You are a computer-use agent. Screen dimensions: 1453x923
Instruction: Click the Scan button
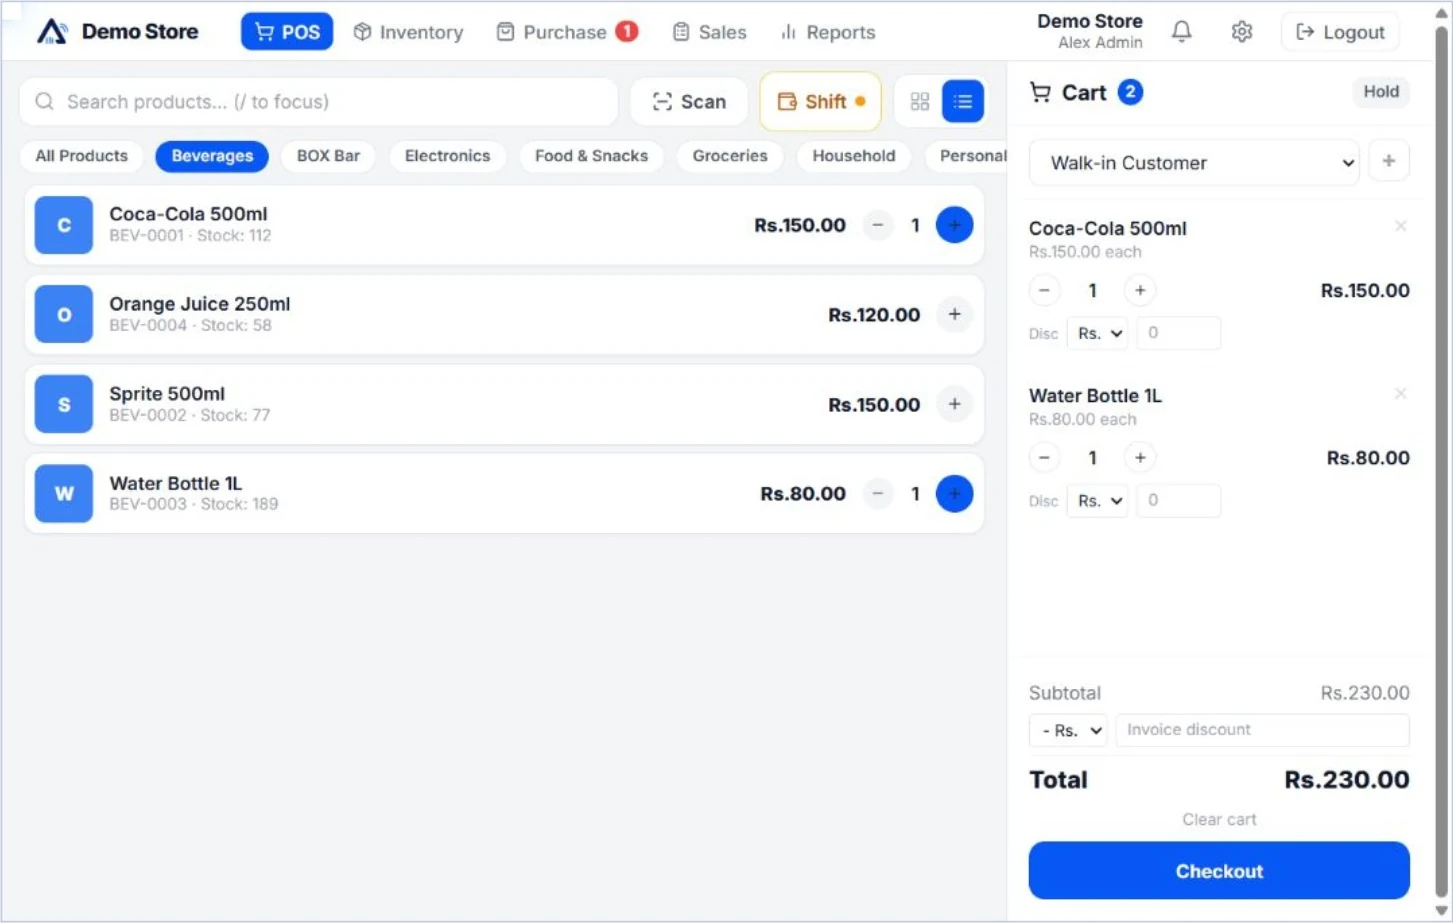(689, 101)
